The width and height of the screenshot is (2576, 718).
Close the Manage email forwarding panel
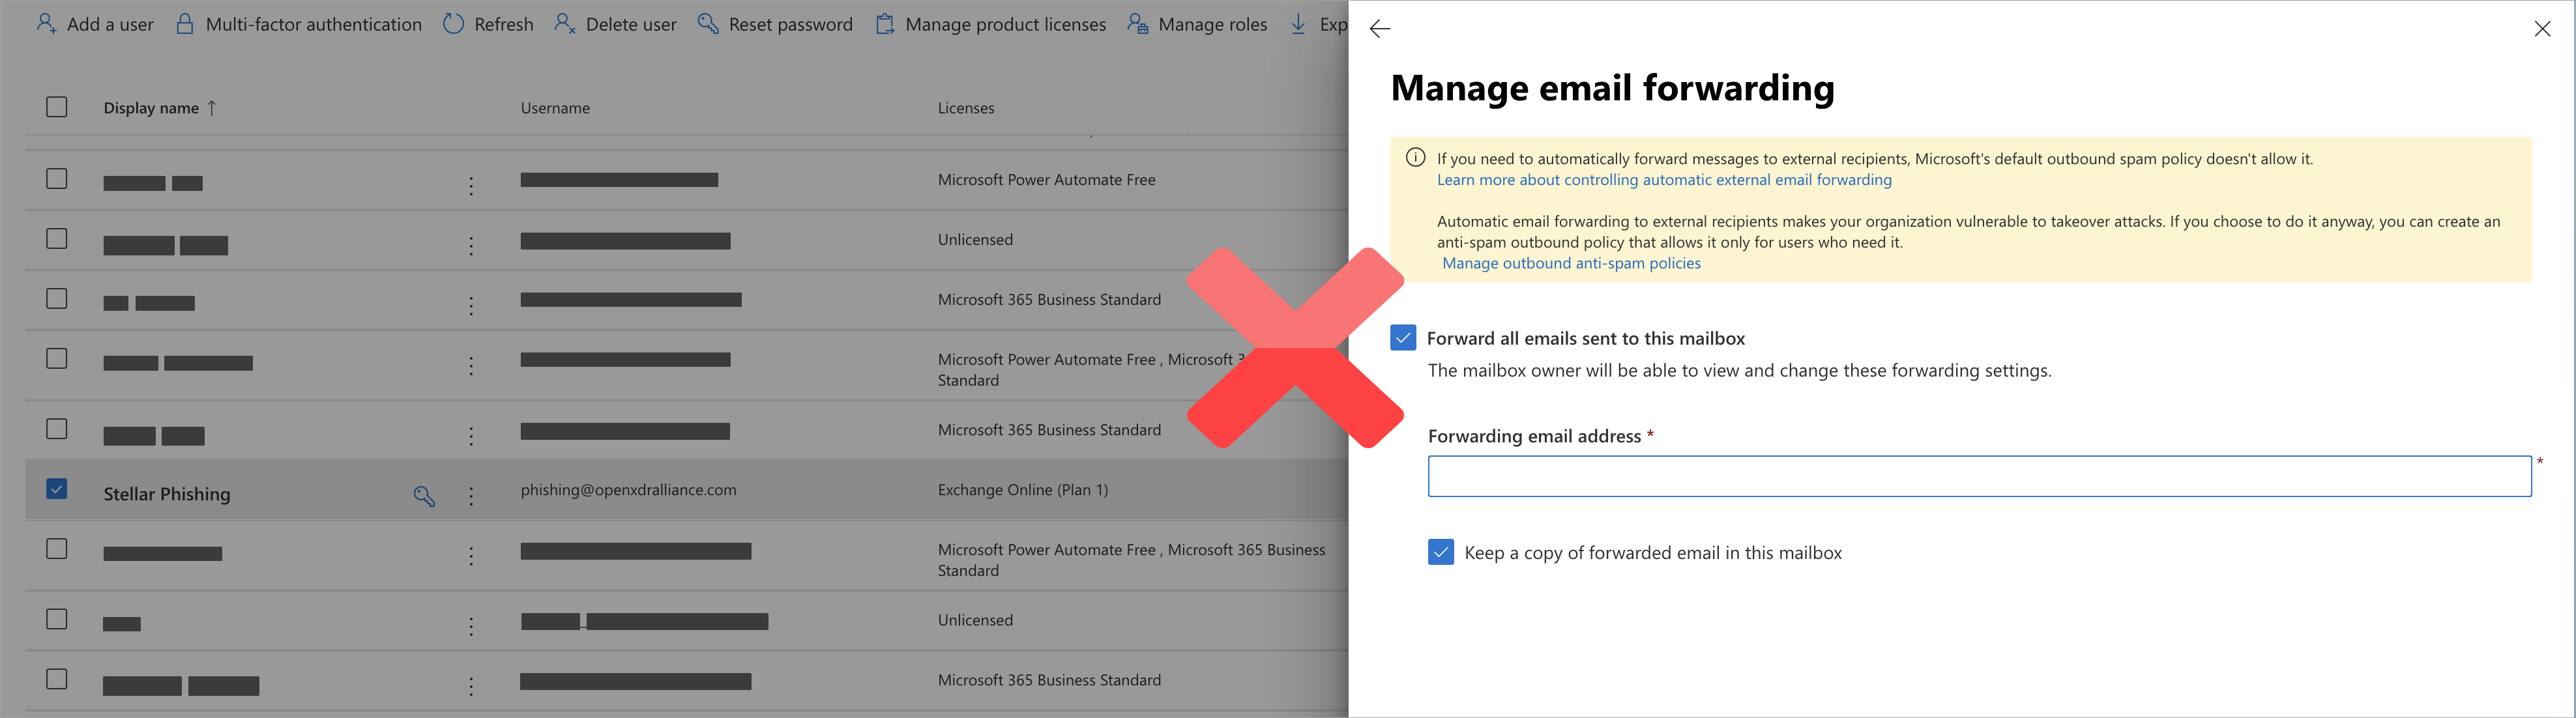coord(2542,29)
